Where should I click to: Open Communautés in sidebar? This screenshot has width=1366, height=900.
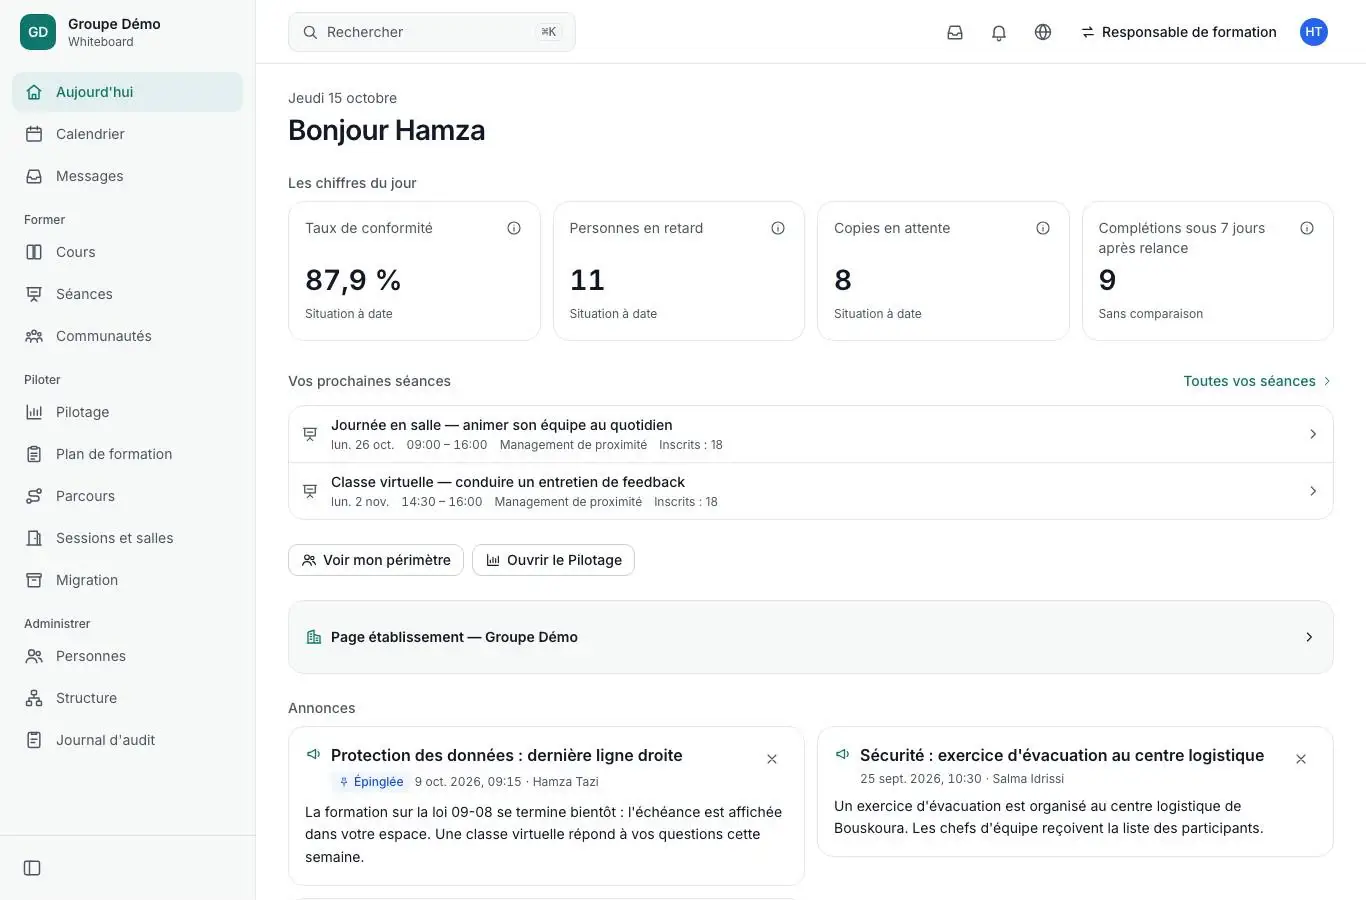tap(127, 336)
